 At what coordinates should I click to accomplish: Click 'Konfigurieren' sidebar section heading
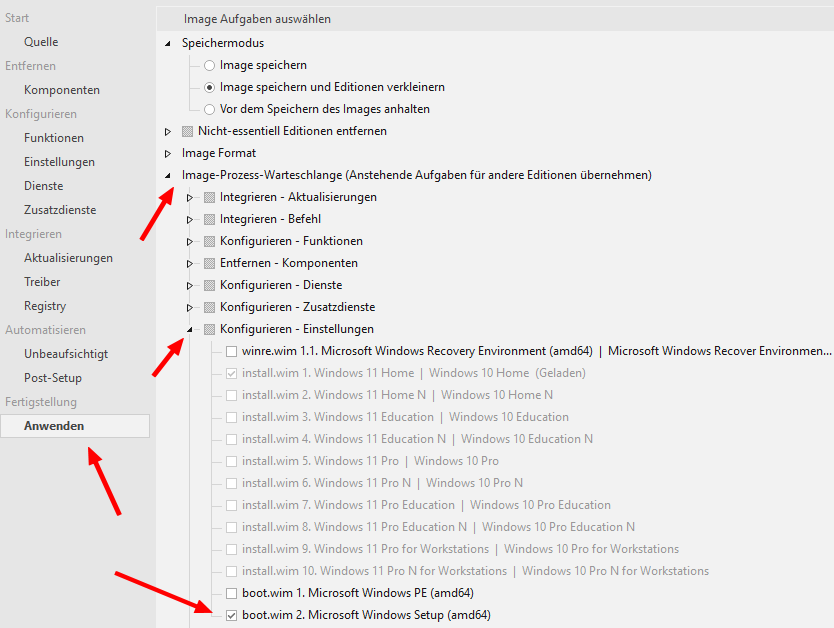(41, 114)
